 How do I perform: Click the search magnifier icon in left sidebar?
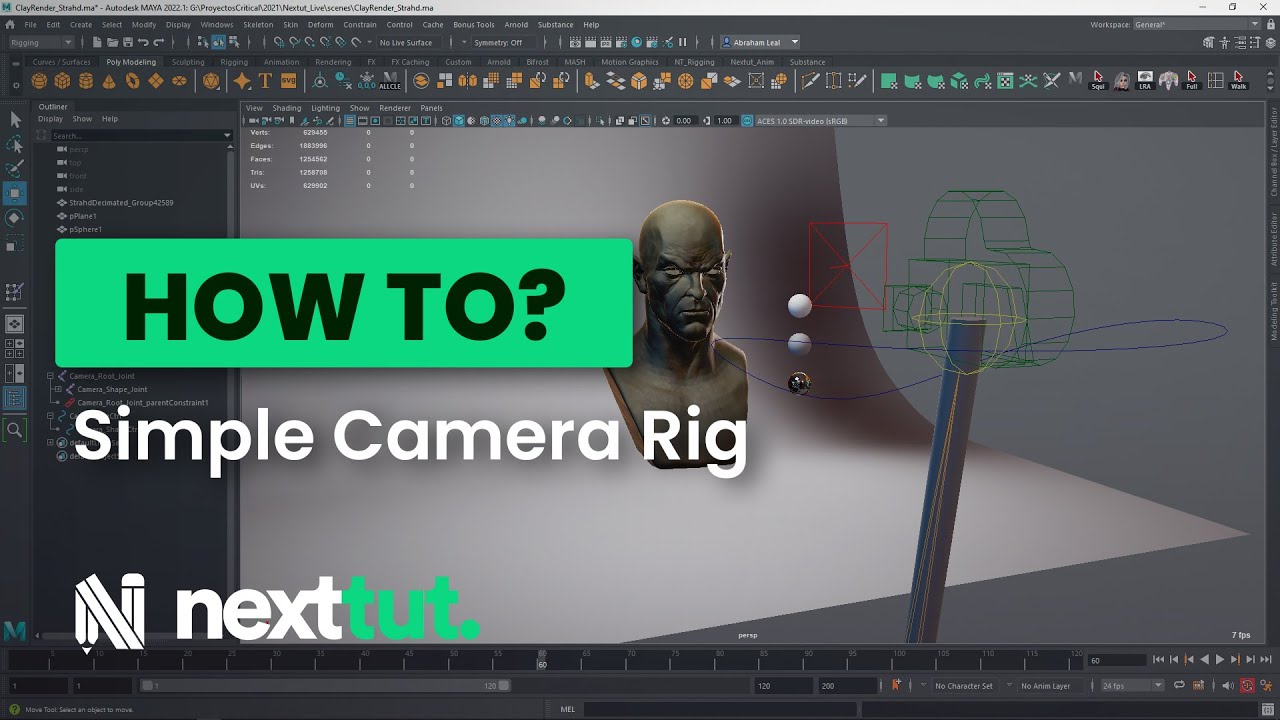(x=15, y=430)
